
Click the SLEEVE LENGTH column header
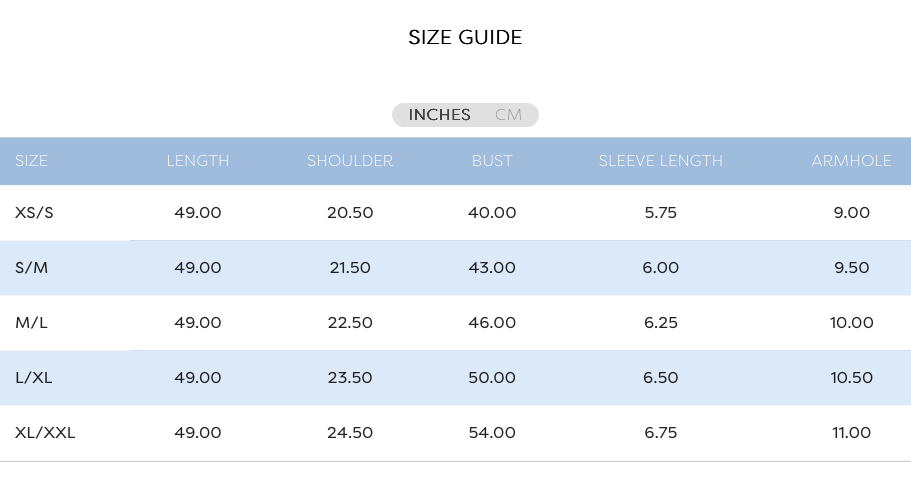click(661, 161)
